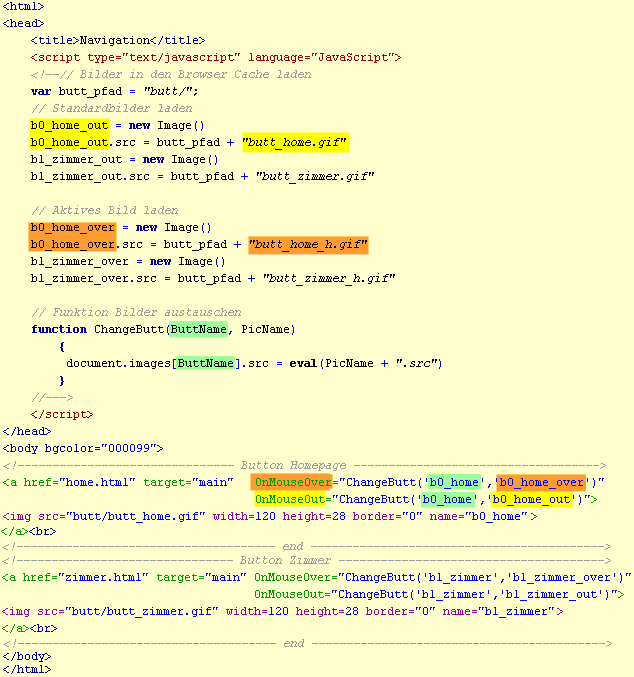Viewport: 634px width, 677px height.
Task: Click the italic string "butt_zimmer_h.gif"
Action: point(329,278)
